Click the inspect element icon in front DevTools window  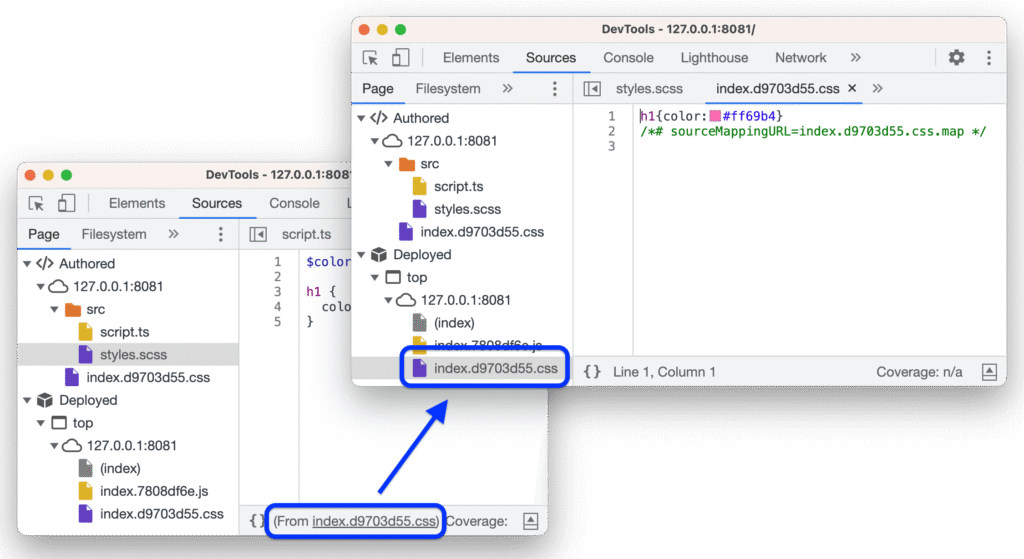(x=370, y=58)
